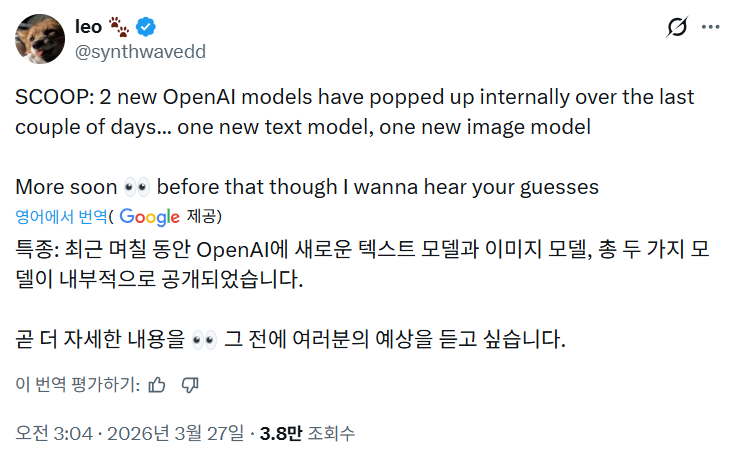
Task: Open the three-dot more options menu
Action: [x=710, y=27]
